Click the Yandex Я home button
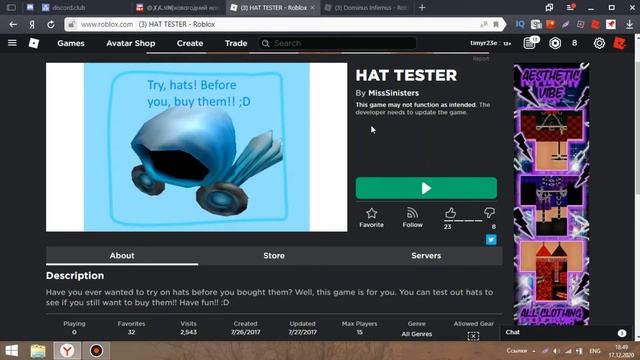This screenshot has width=640, height=360. [x=32, y=24]
